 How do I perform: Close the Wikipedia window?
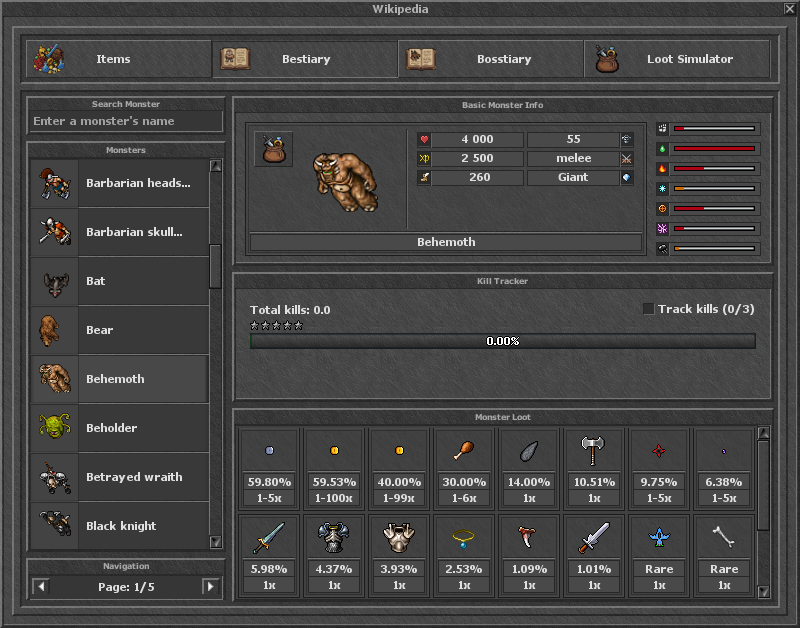coord(789,9)
